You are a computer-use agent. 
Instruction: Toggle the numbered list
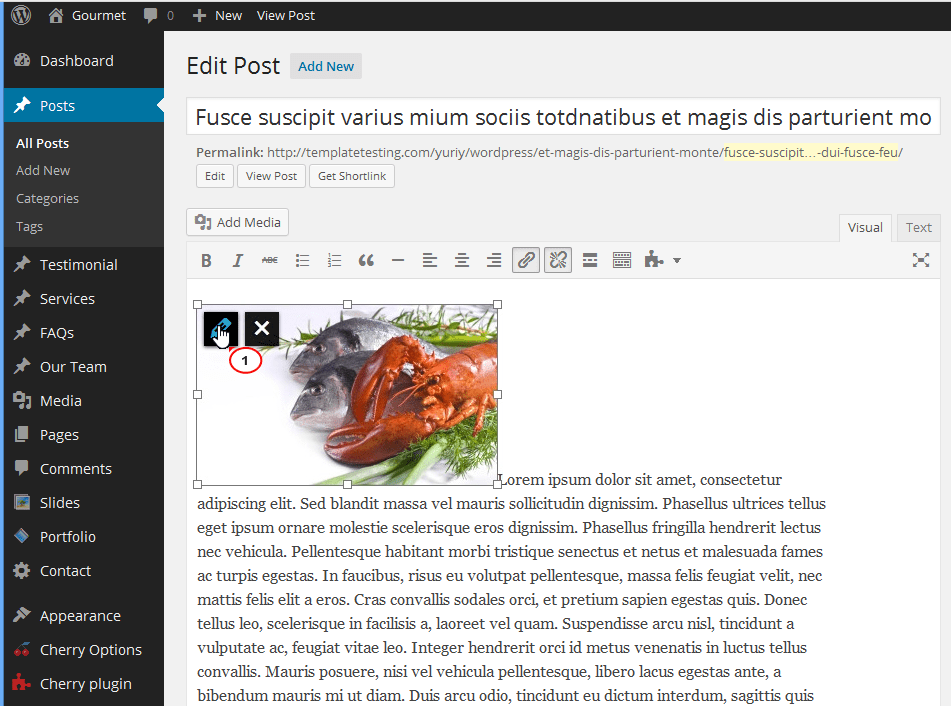pos(334,260)
